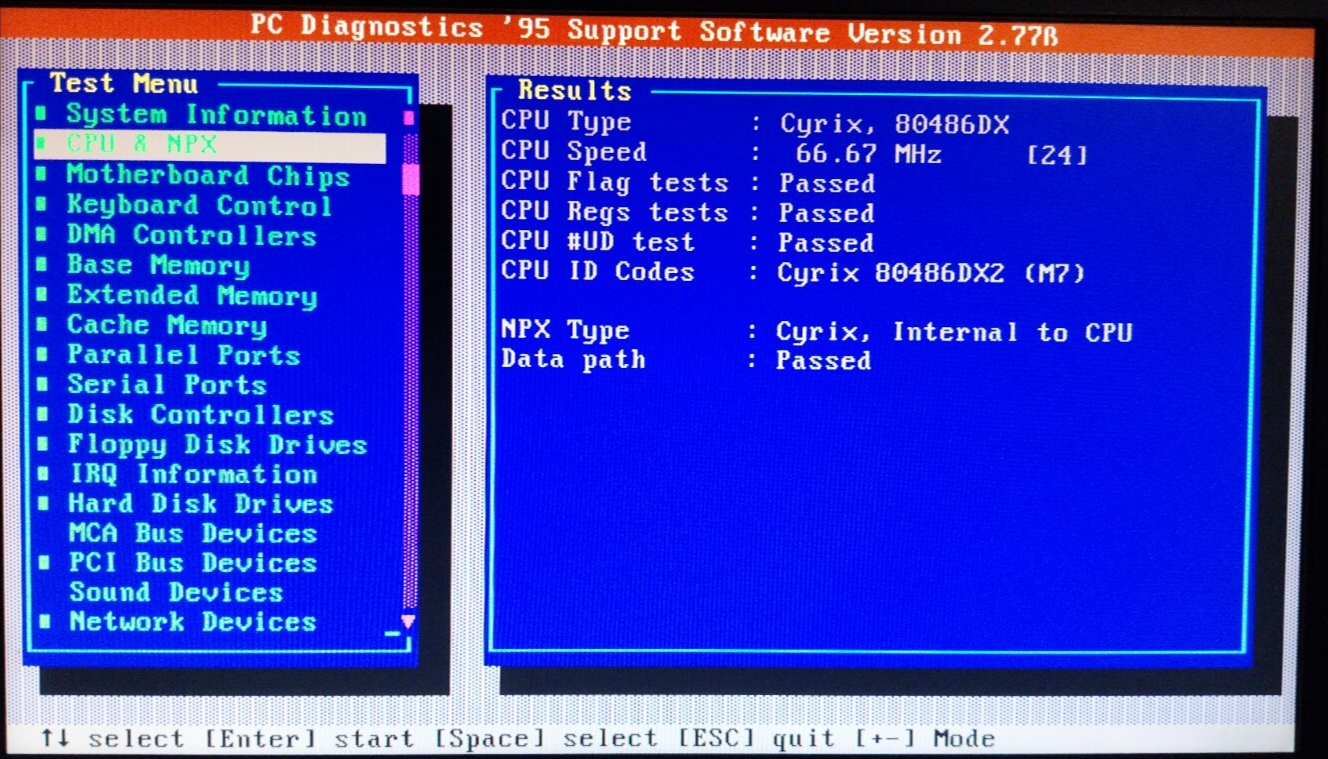Select Serial Ports test
Image resolution: width=1328 pixels, height=759 pixels.
click(x=167, y=385)
